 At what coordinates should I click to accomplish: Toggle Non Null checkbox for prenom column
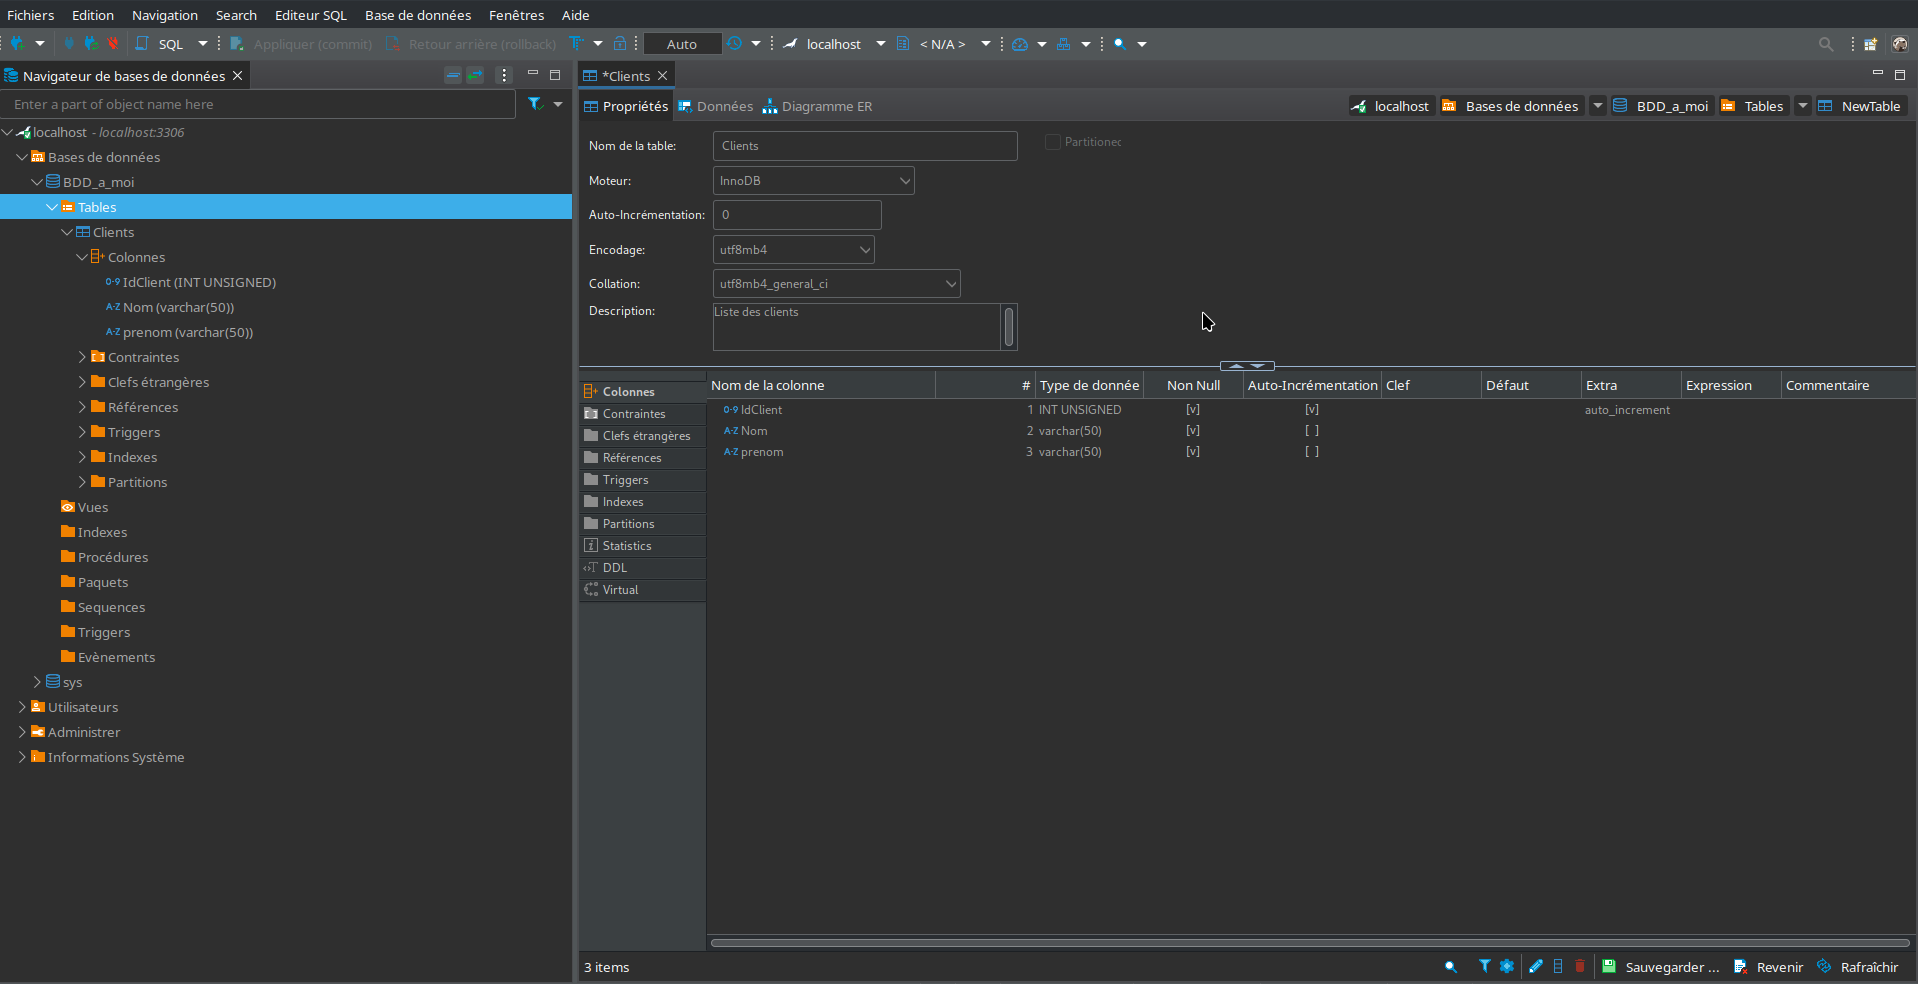pos(1192,452)
